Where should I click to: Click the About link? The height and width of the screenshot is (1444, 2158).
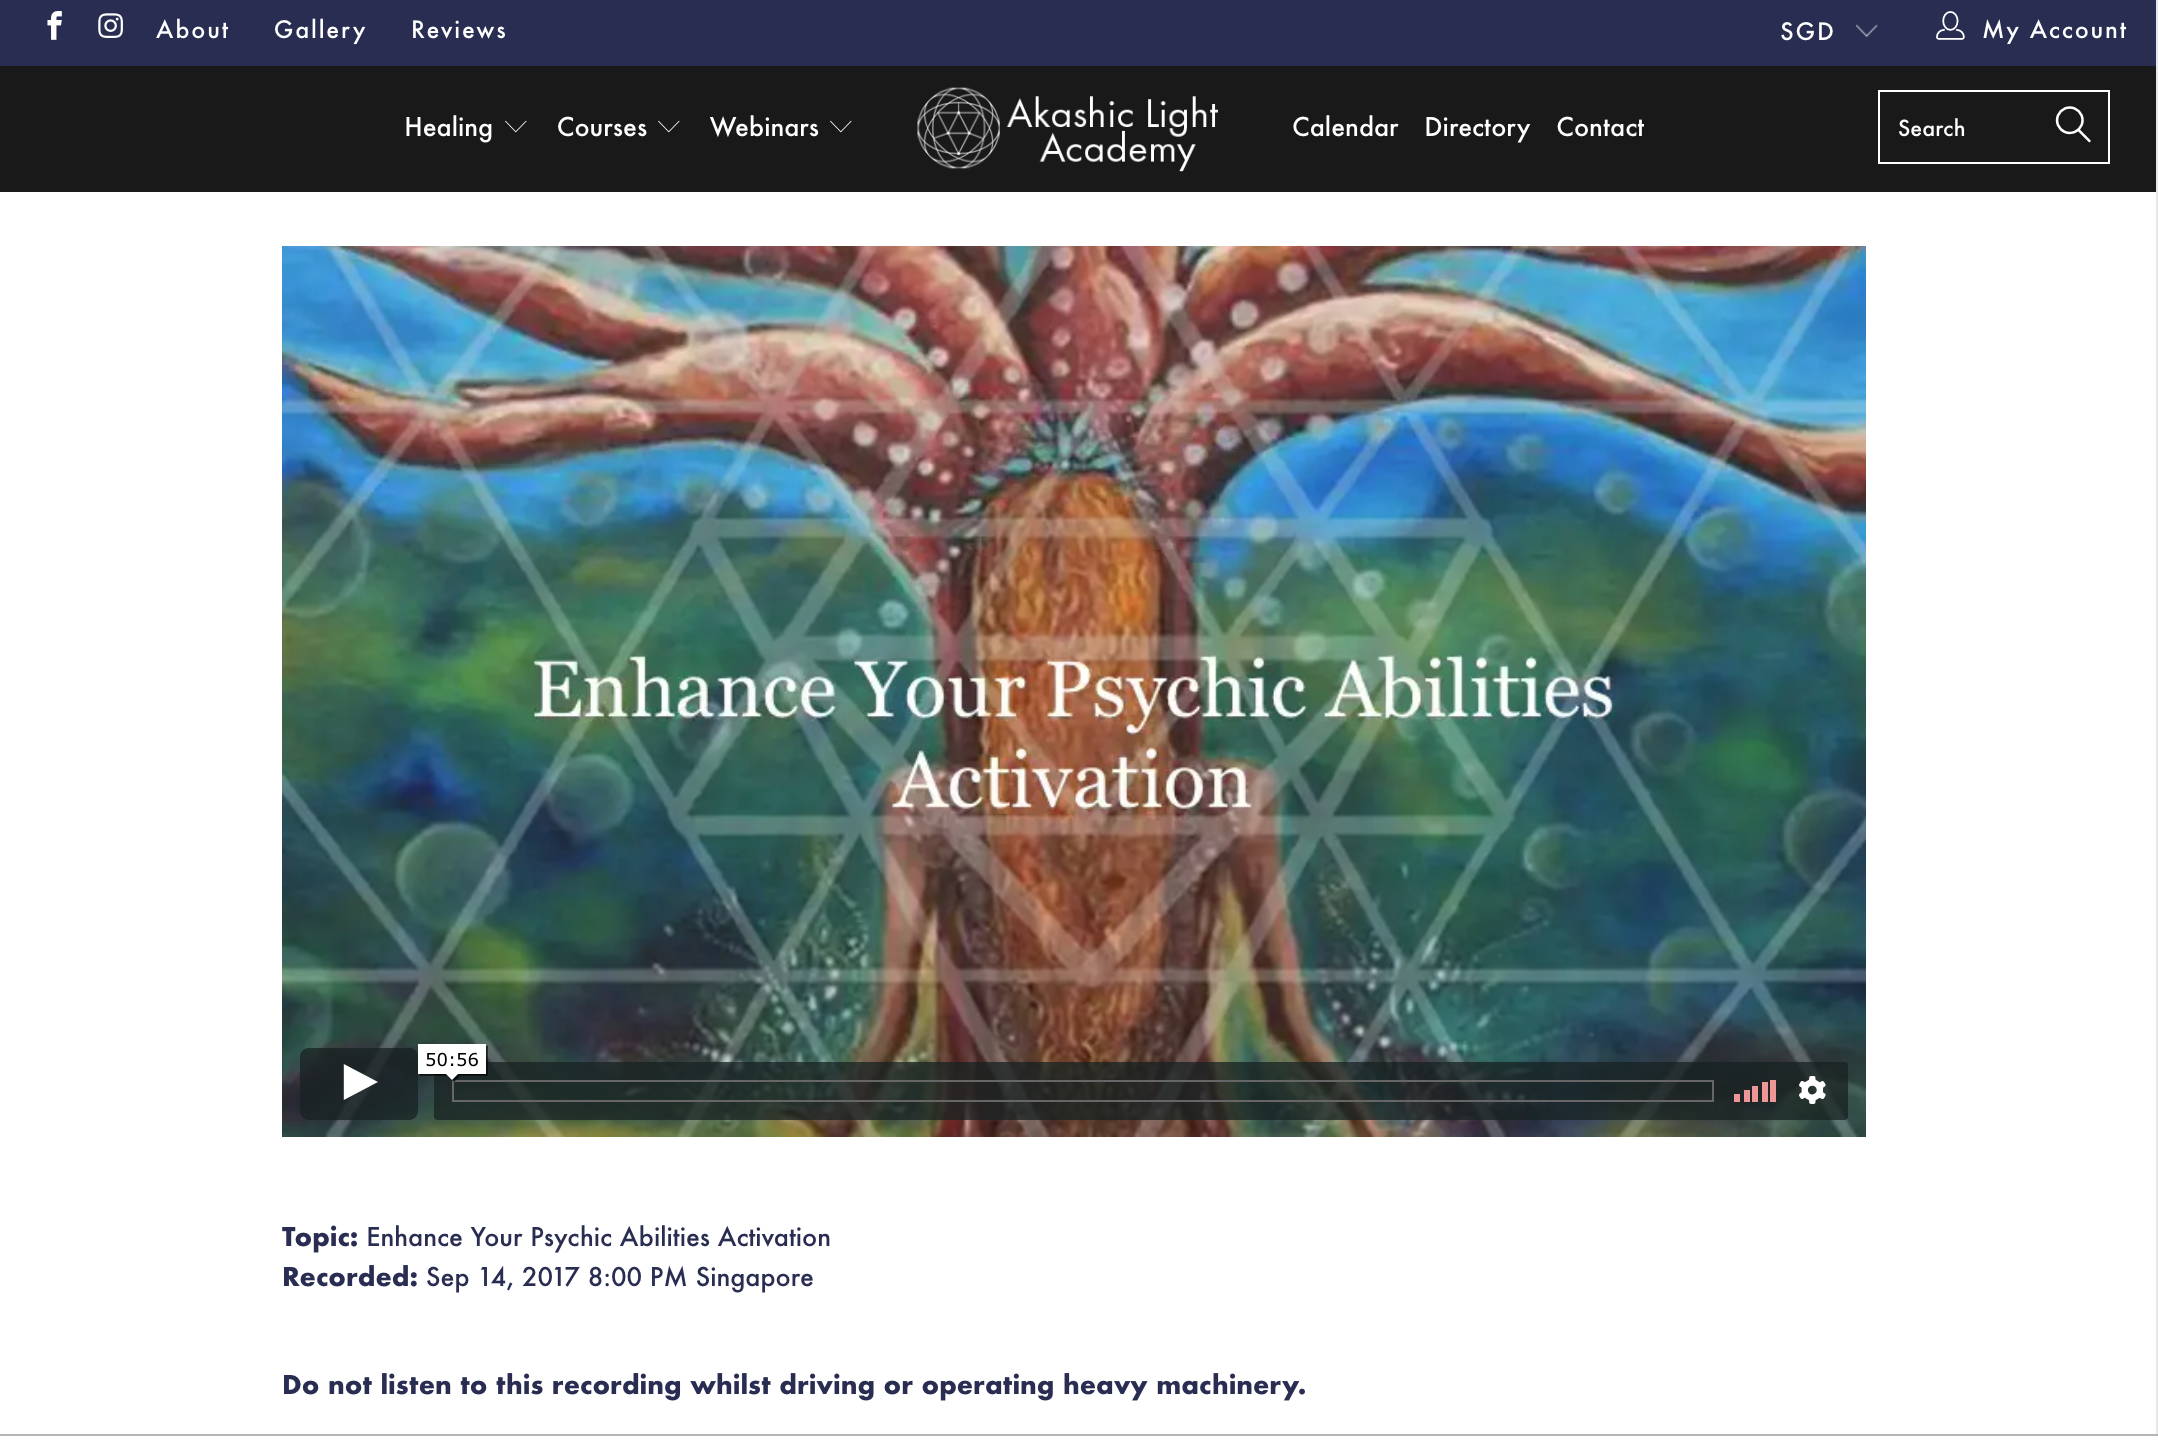(x=193, y=30)
